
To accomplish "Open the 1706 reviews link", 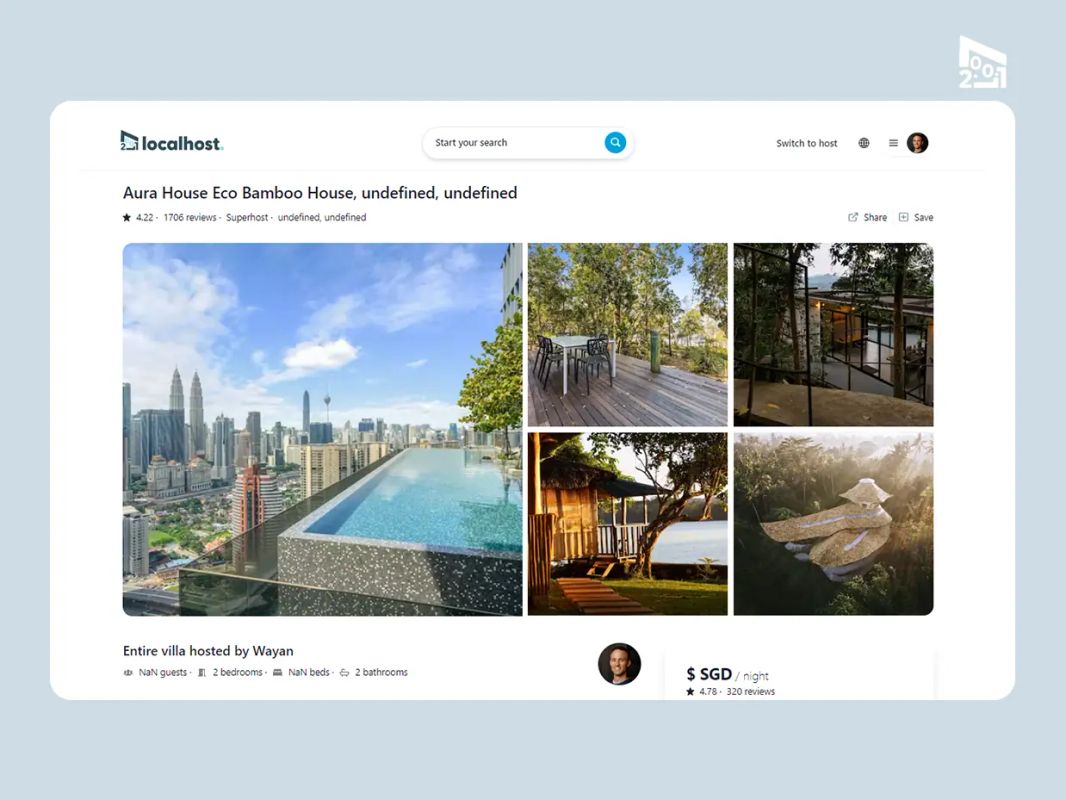I will (190, 218).
